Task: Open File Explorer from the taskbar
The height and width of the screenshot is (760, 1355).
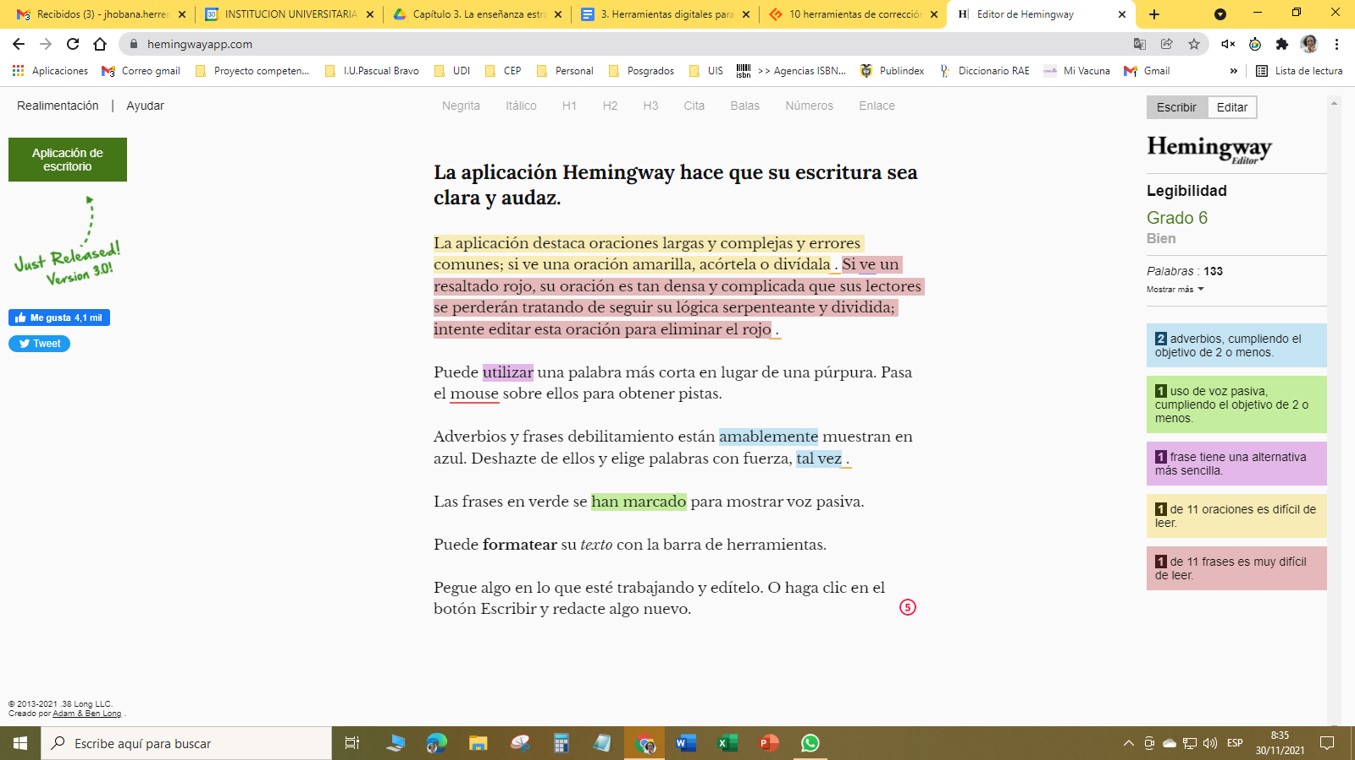Action: point(478,743)
